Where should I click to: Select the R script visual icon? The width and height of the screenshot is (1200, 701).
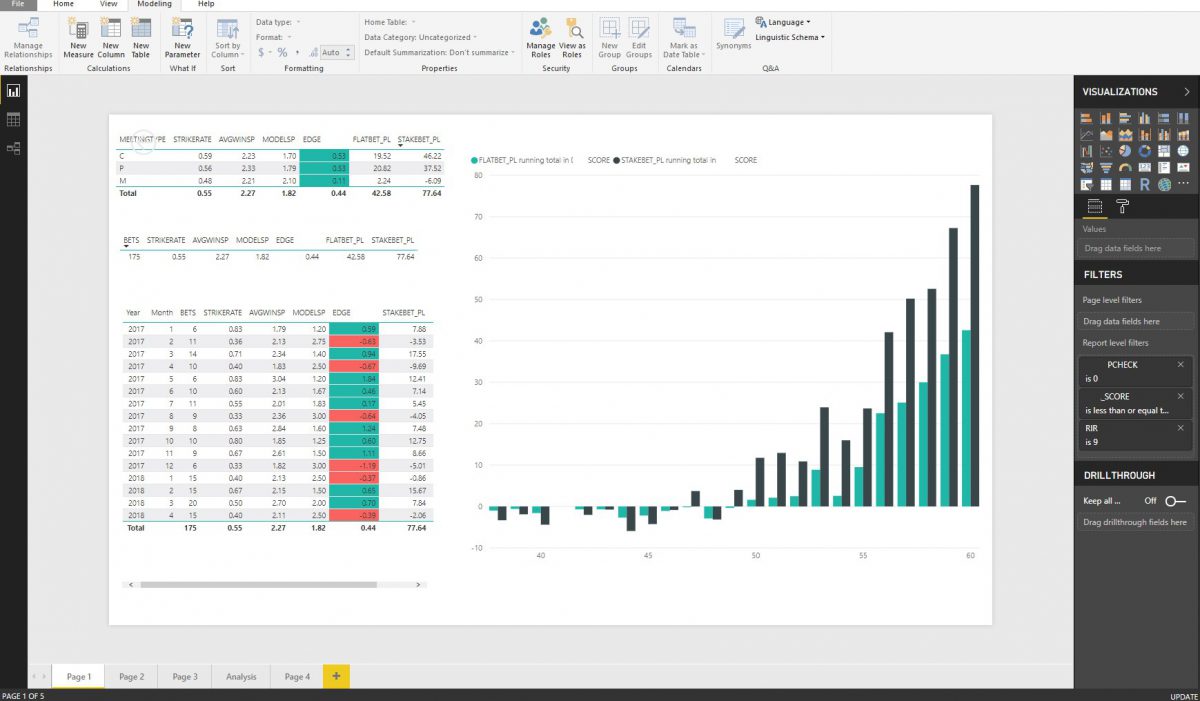pyautogui.click(x=1146, y=184)
